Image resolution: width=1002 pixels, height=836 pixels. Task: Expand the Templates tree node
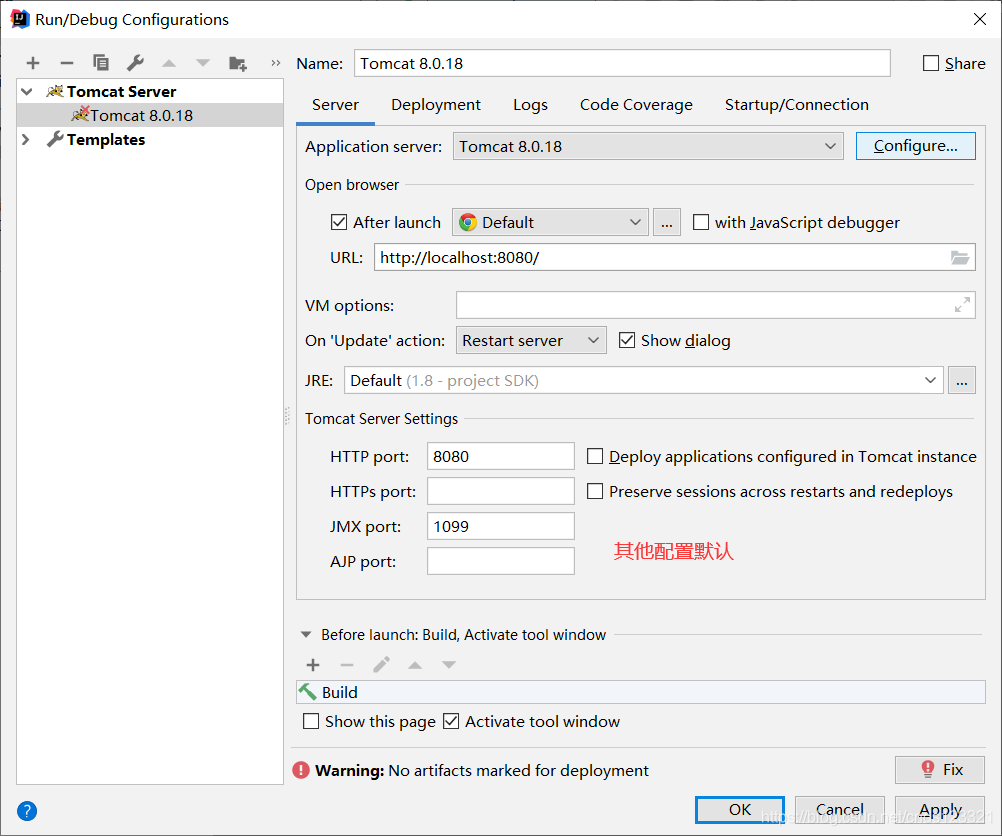click(26, 139)
